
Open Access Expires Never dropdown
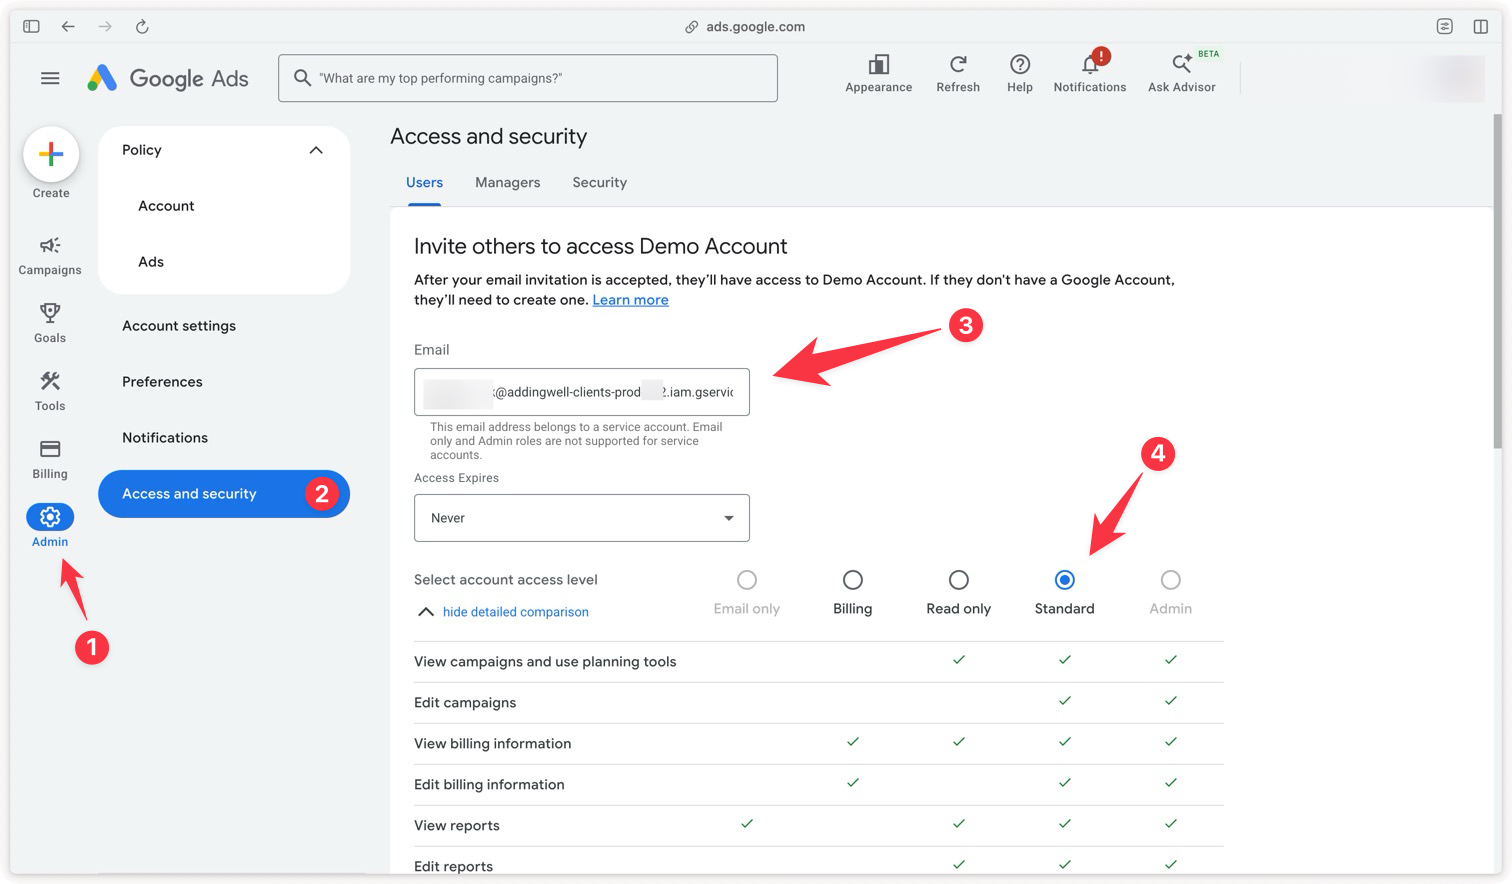tap(582, 518)
